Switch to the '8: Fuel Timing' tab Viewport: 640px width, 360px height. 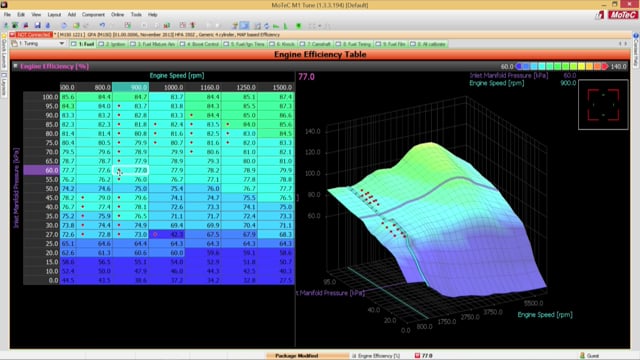(353, 44)
